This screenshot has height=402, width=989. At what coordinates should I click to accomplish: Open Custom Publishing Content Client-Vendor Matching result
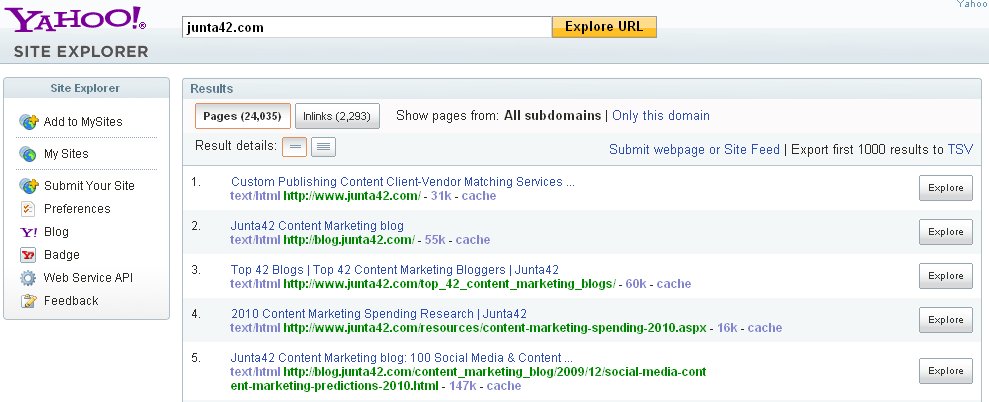[402, 182]
